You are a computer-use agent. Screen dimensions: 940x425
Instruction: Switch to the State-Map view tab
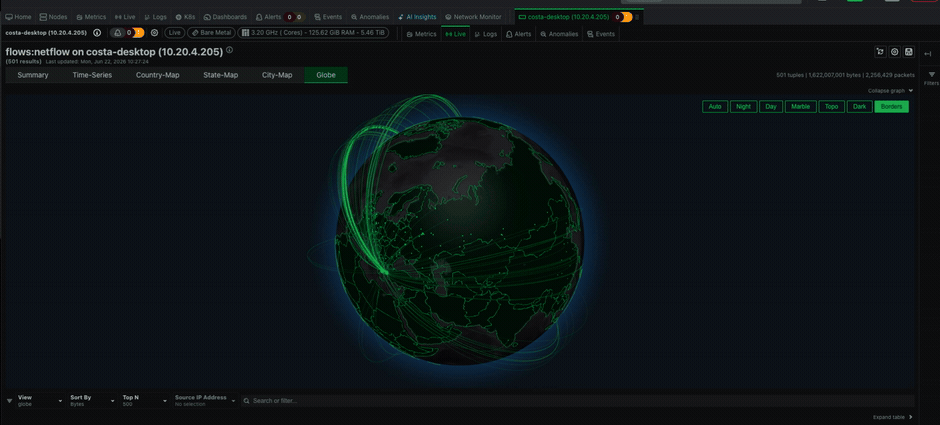tap(221, 75)
